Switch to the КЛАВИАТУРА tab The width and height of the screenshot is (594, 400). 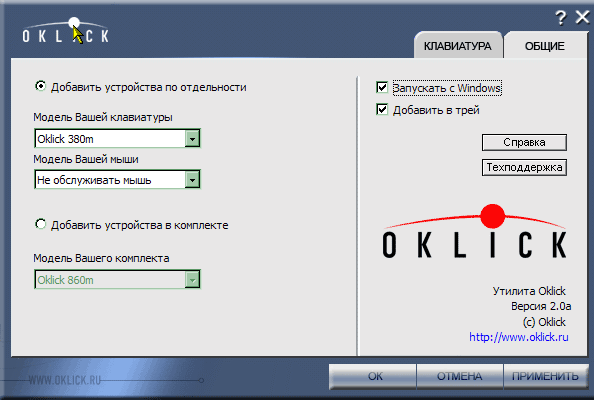coord(458,46)
